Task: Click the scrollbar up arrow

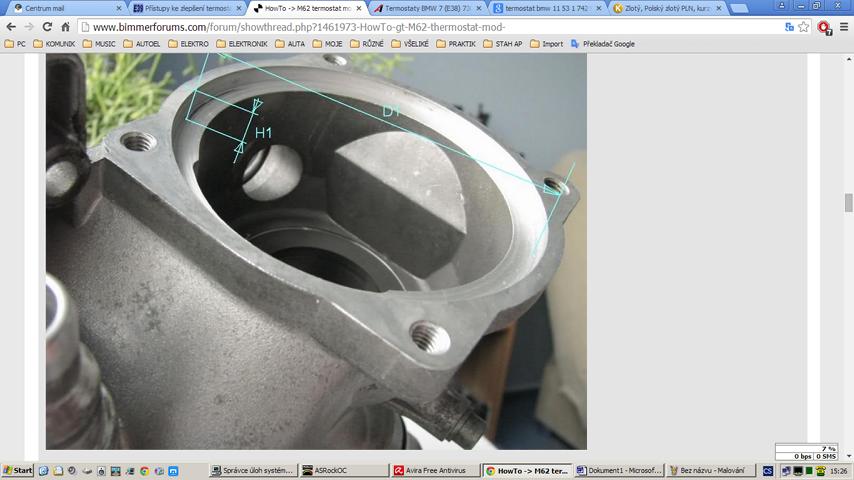Action: [849, 58]
